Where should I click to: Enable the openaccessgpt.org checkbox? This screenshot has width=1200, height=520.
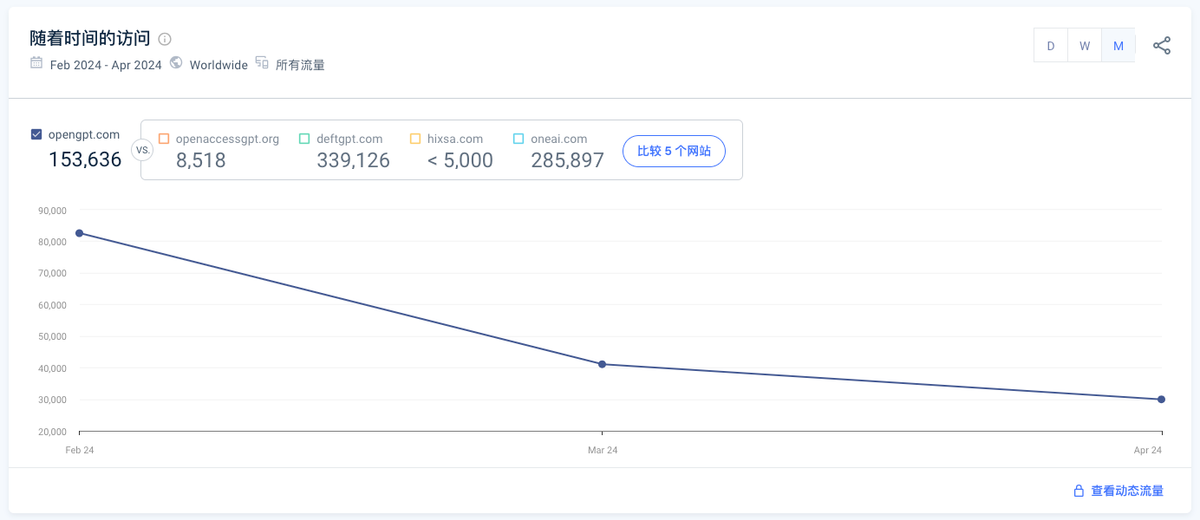[x=164, y=139]
